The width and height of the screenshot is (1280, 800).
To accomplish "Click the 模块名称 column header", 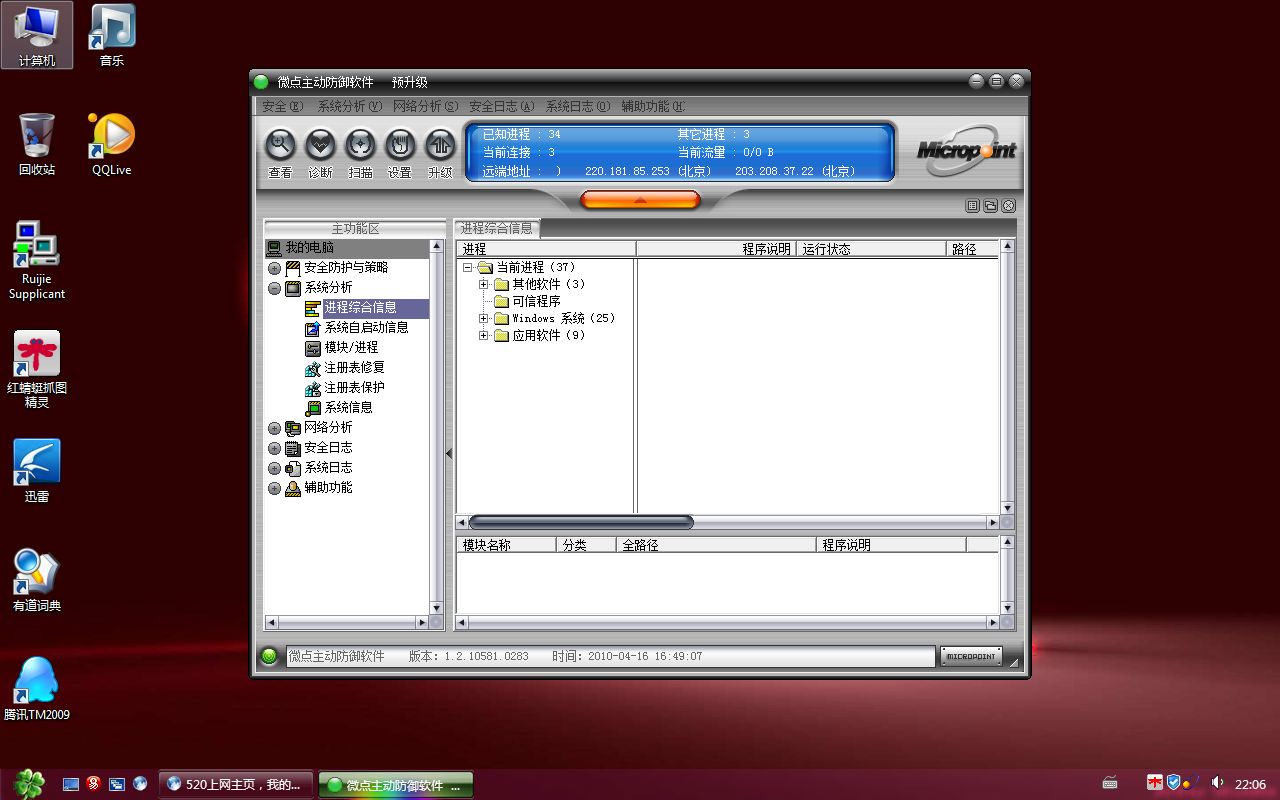I will [x=506, y=545].
